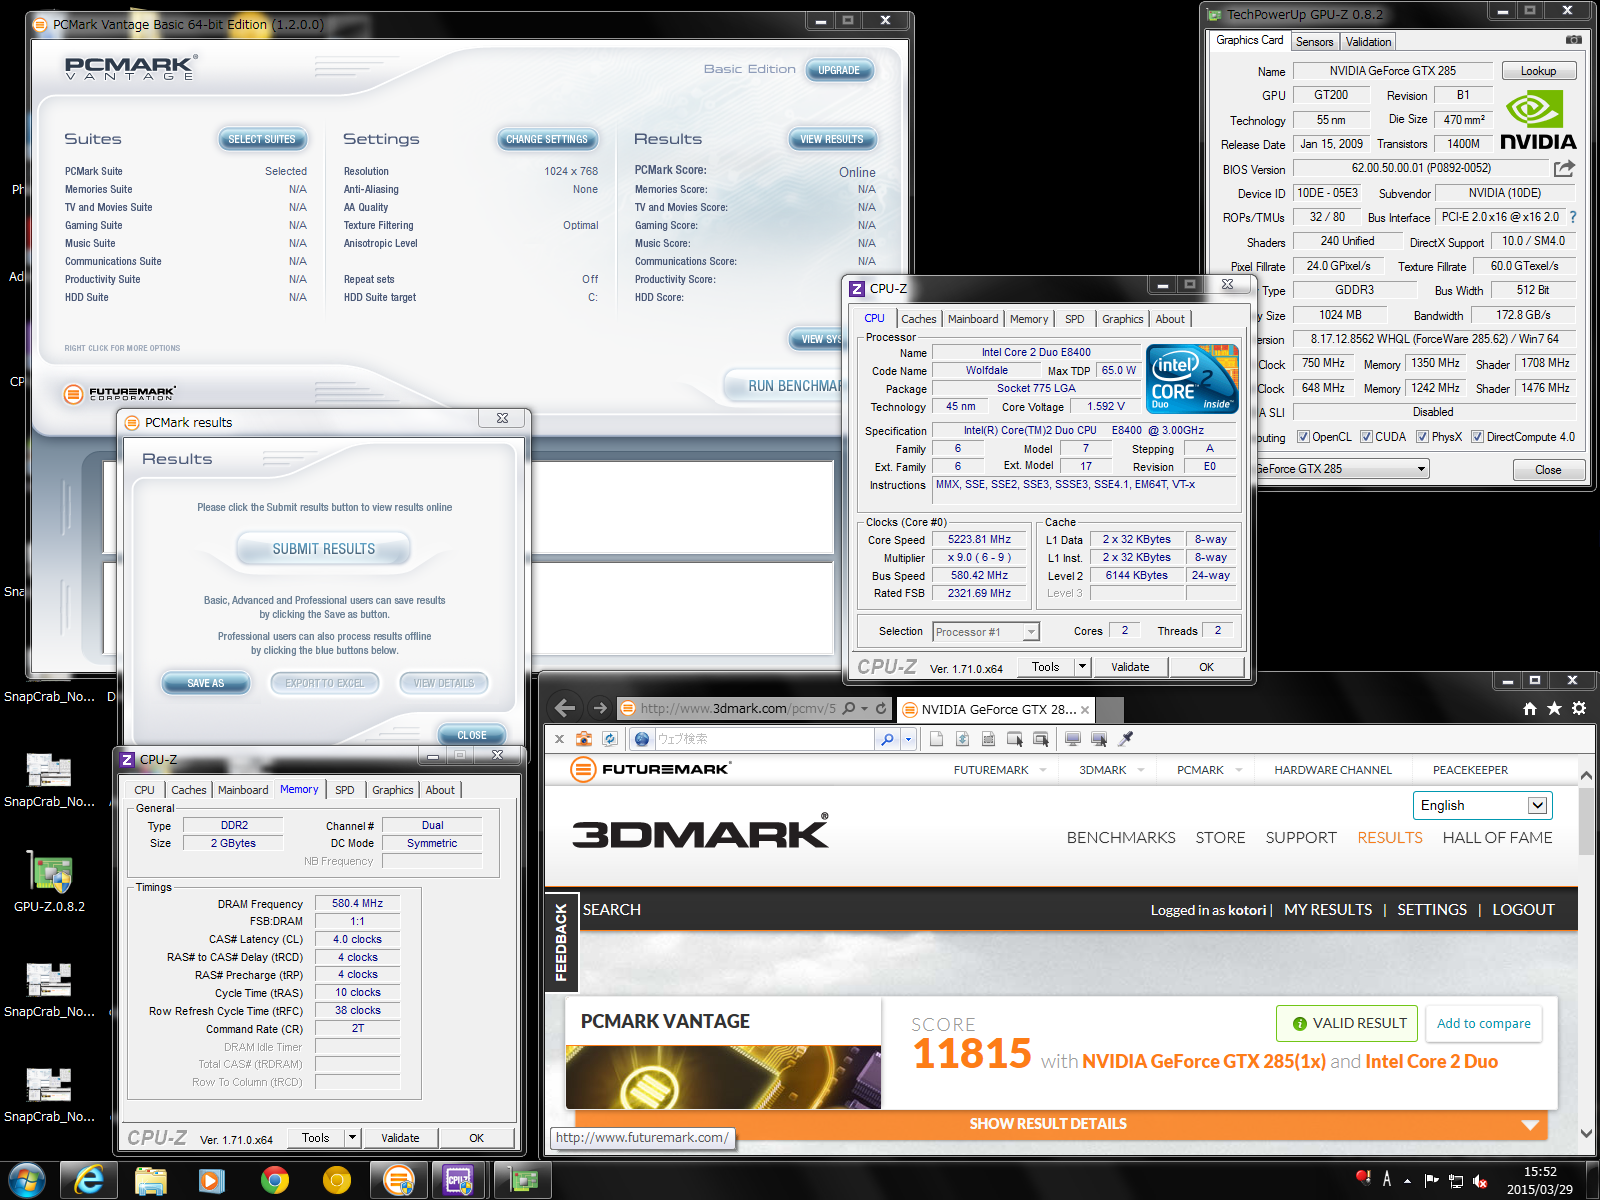
Task: Toggle PhysX checkbox in GPU-Z
Action: tap(1422, 437)
